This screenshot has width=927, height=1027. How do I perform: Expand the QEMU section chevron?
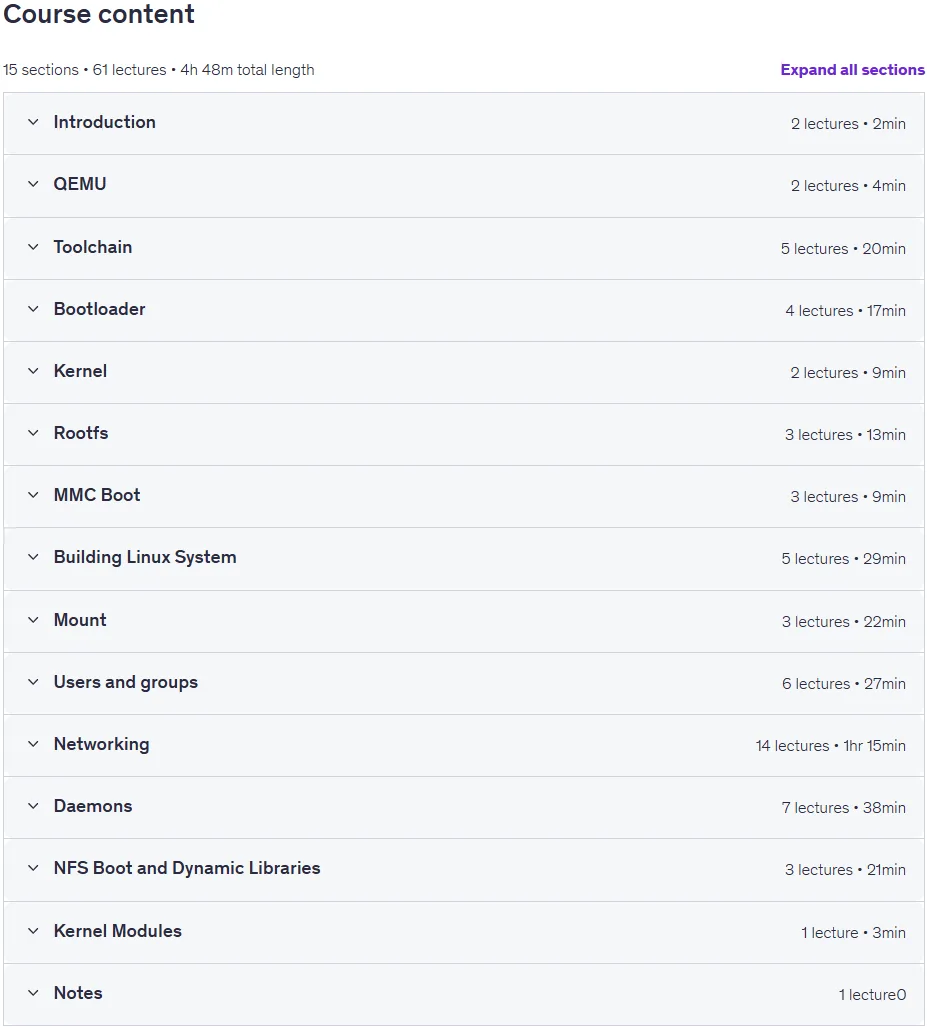click(x=33, y=184)
